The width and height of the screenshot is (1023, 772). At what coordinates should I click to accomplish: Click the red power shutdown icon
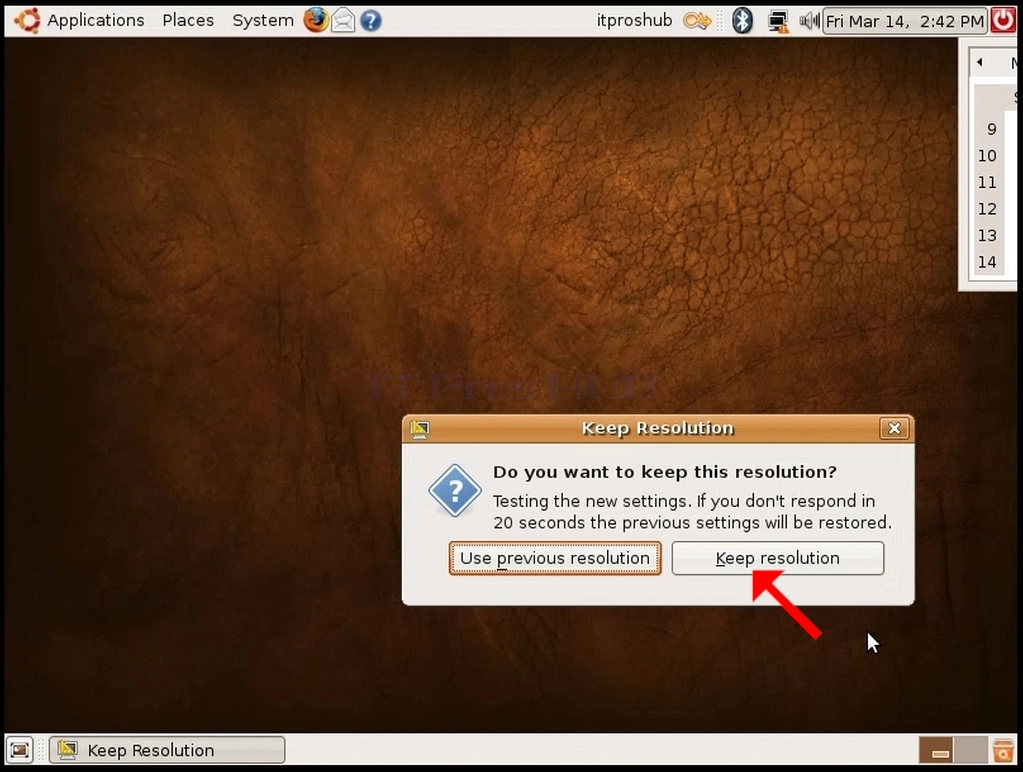pyautogui.click(x=1003, y=20)
